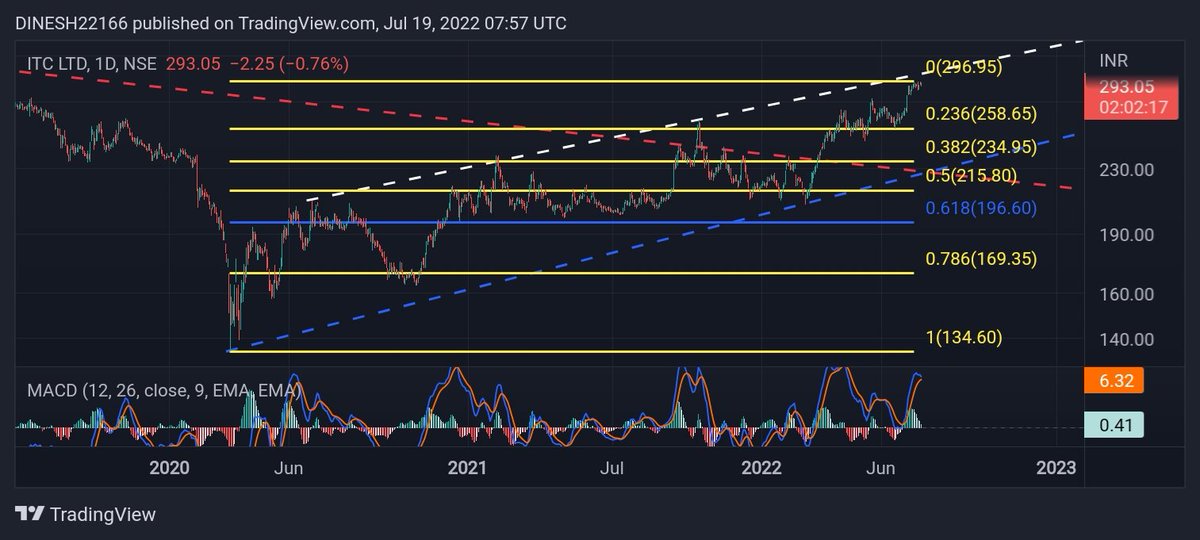The image size is (1200, 540).
Task: Click the 0.786(169.35) Fibonacci level label
Action: point(981,259)
